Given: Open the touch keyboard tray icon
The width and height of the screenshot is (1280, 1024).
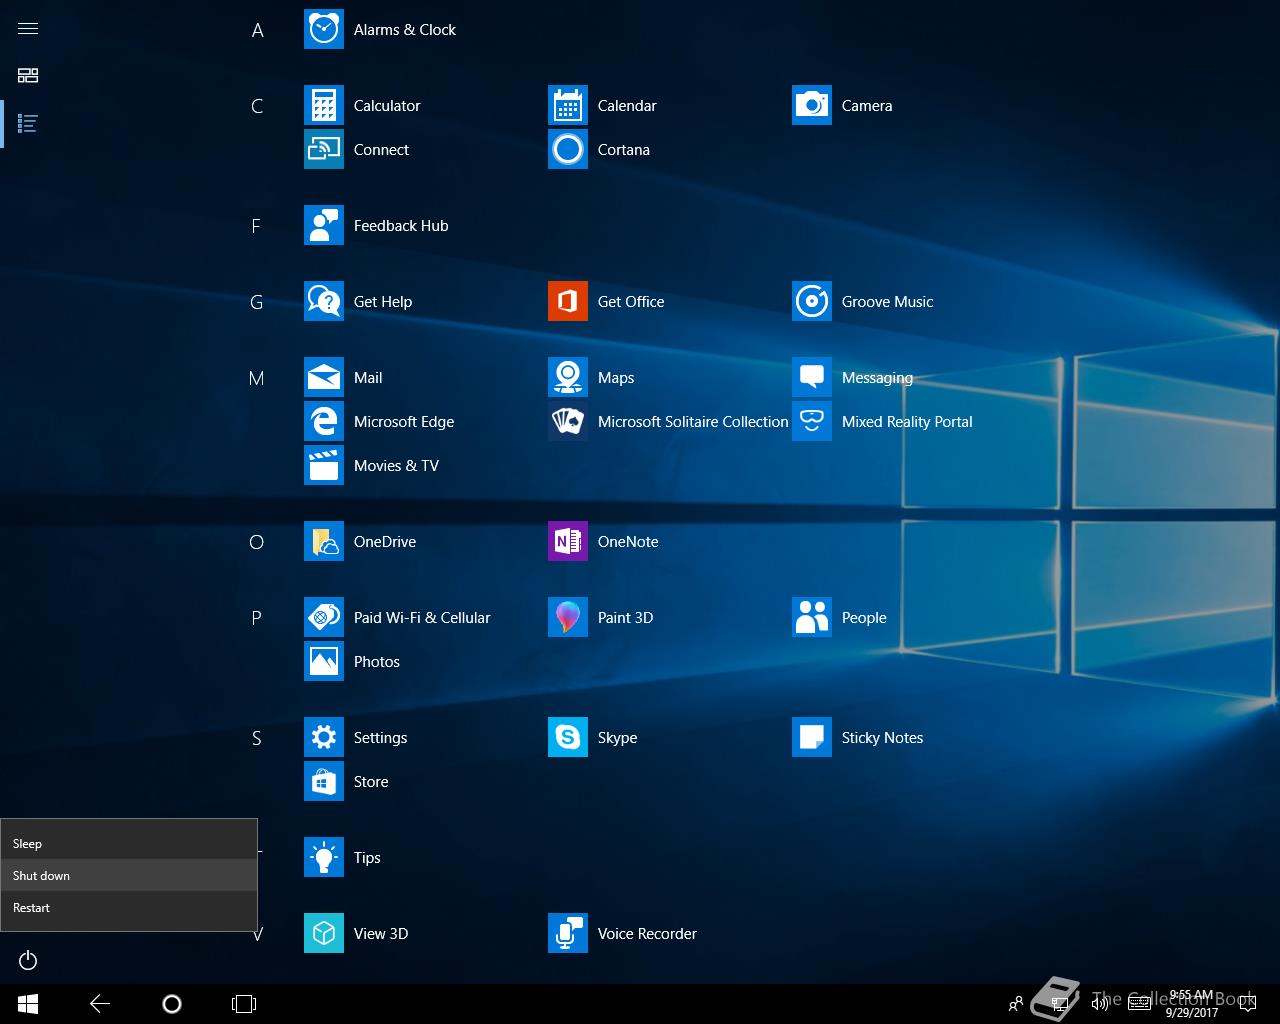Looking at the screenshot, I should tap(1139, 1003).
